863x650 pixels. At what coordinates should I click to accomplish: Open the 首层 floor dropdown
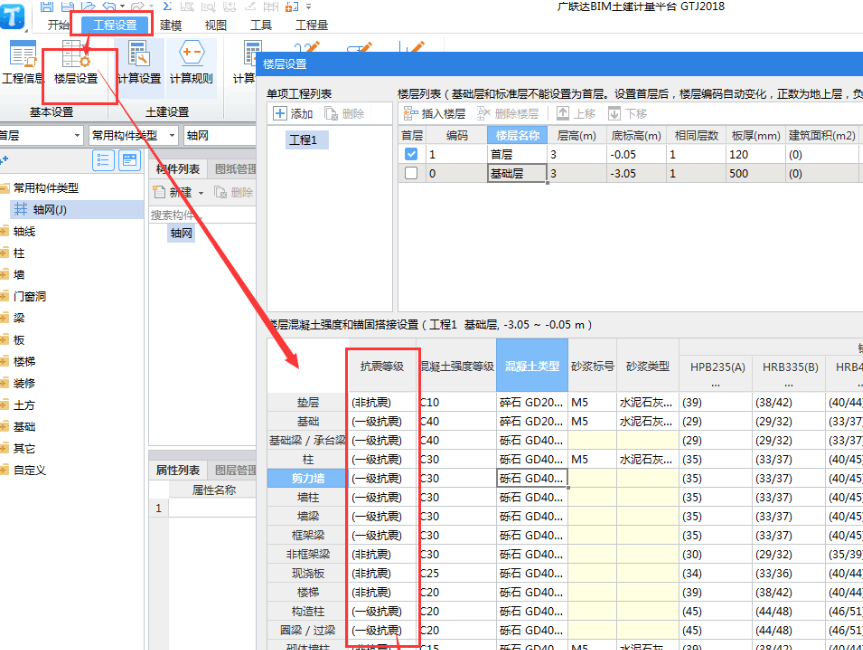click(x=77, y=135)
